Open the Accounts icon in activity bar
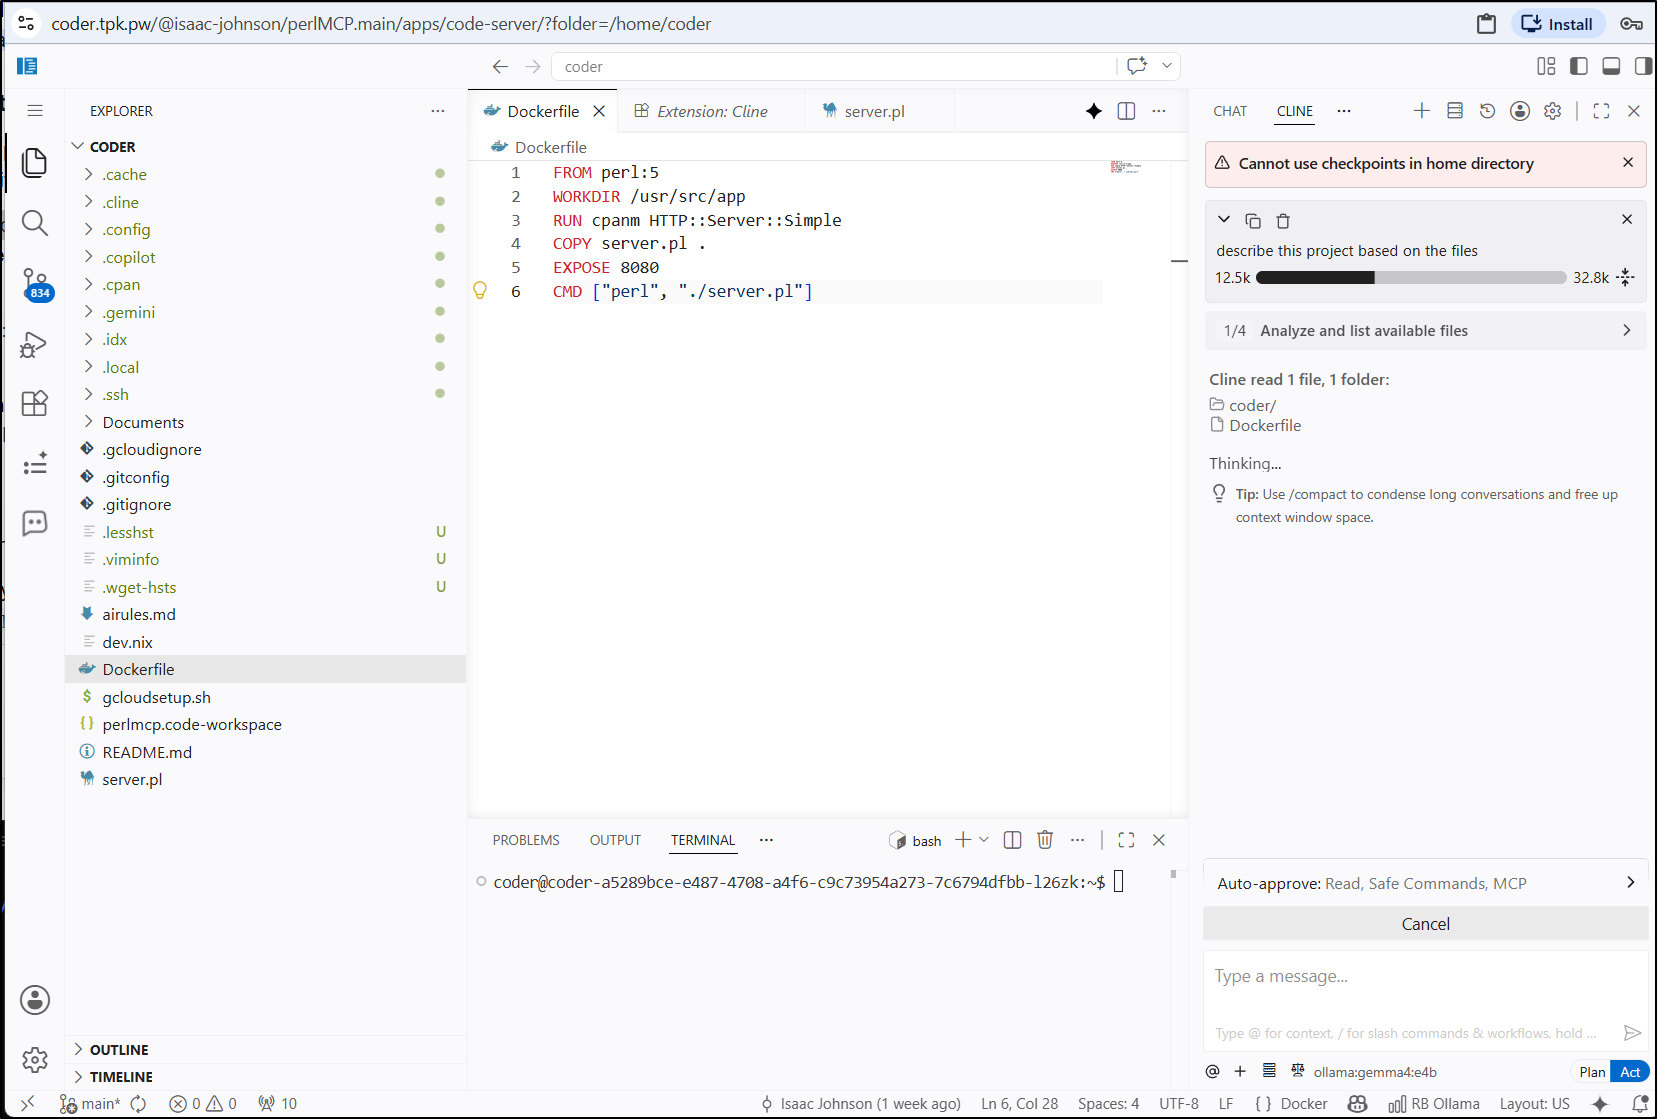Screen dimensions: 1657x1119 tap(35, 1000)
